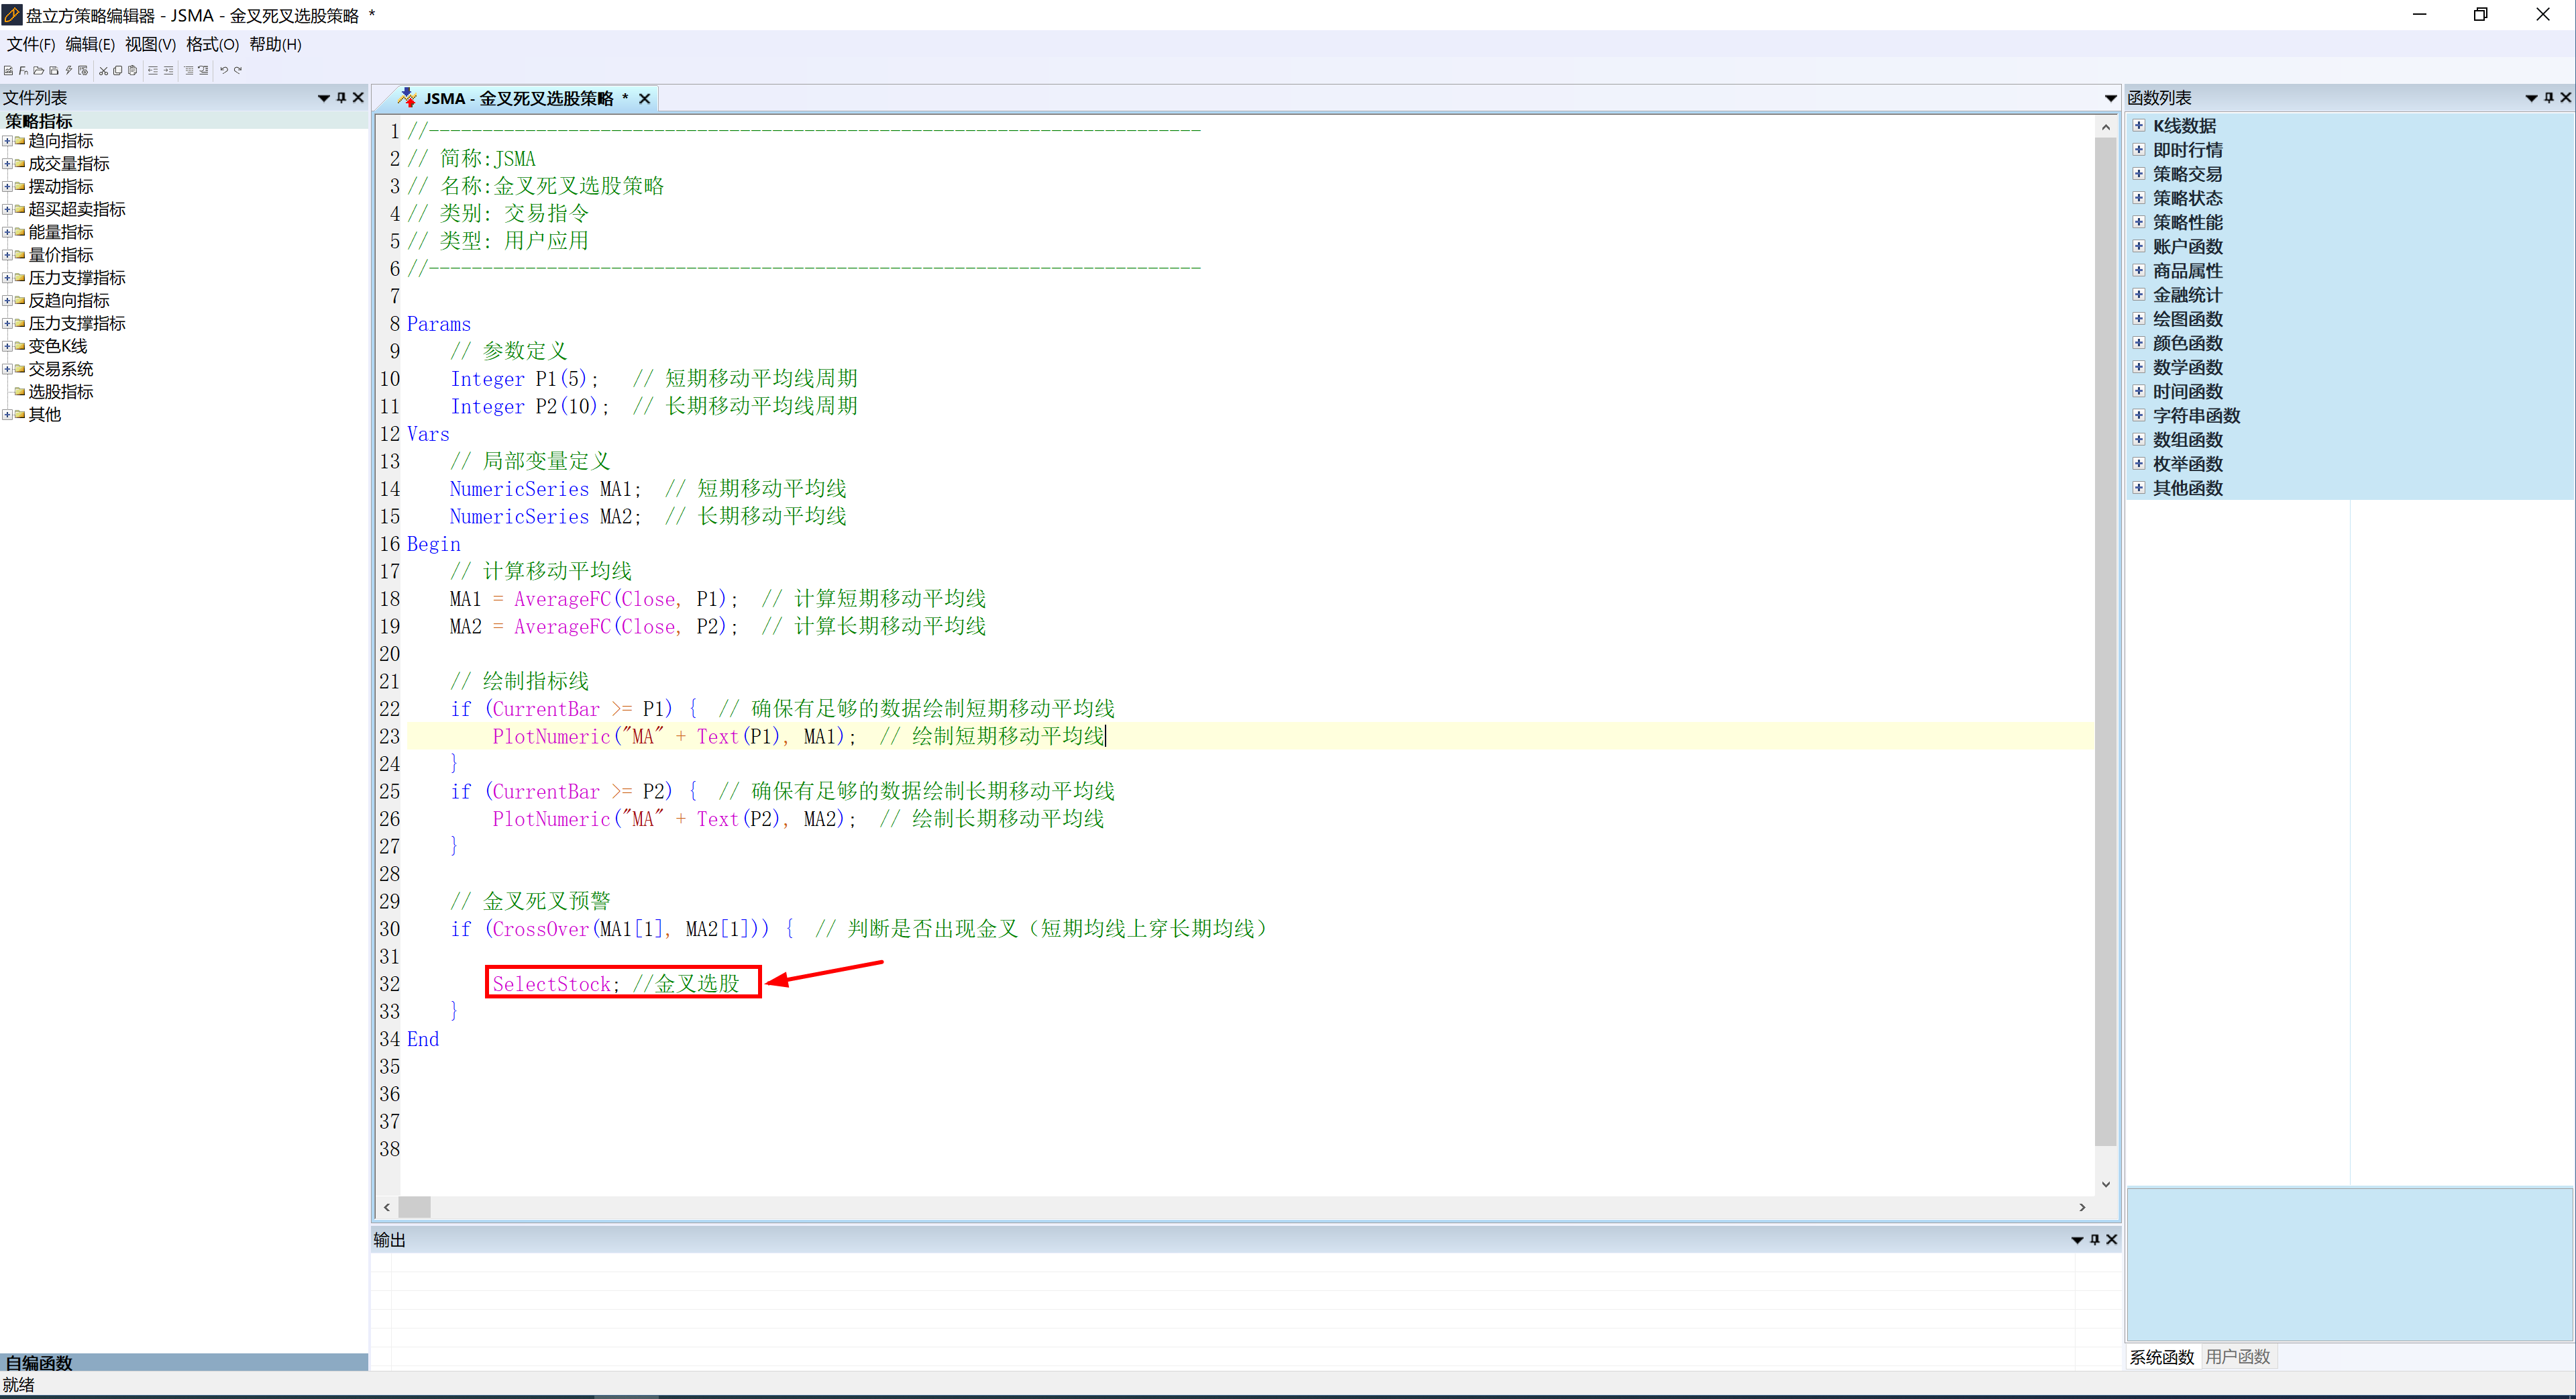This screenshot has height=1399, width=2576.
Task: Open the 视图(V) menu
Action: click(x=150, y=44)
